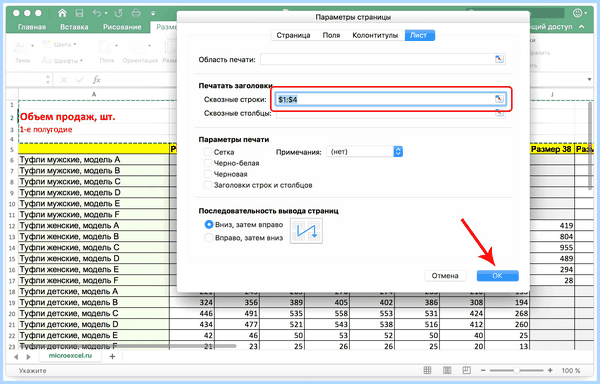Click the zoom out minus icon
The image size is (600, 384).
click(x=483, y=370)
